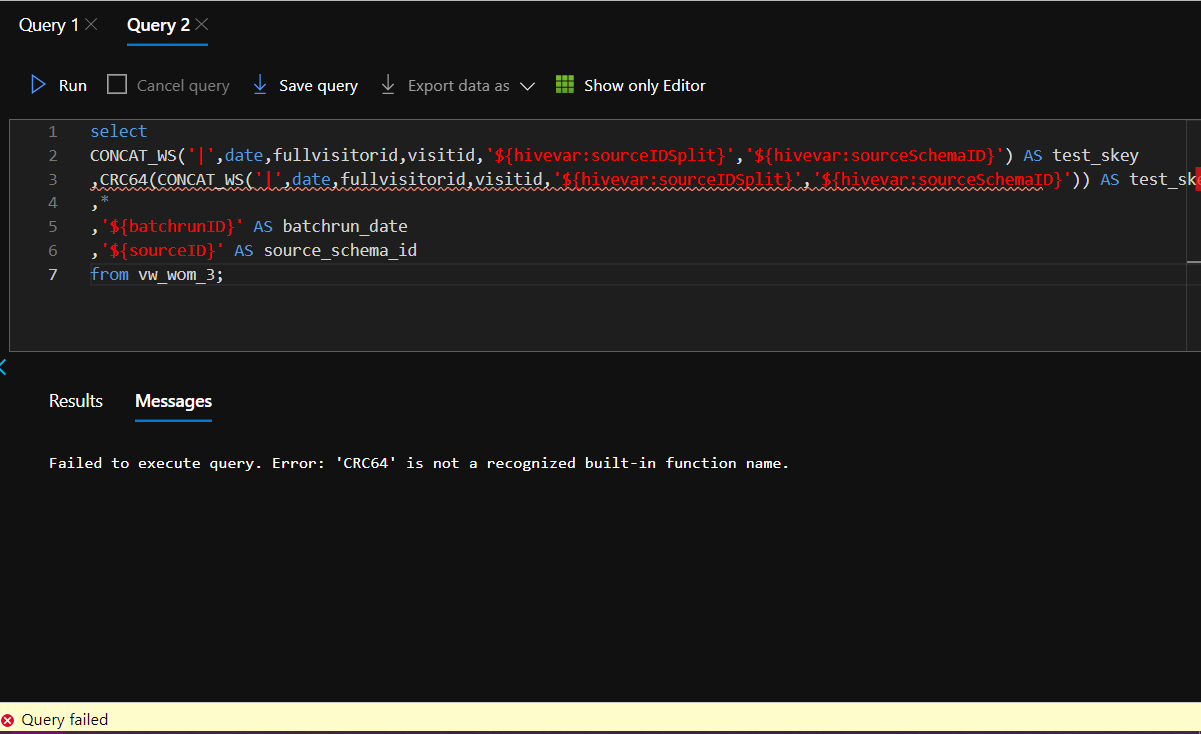The image size is (1201, 734).
Task: Switch to the Query 1 tab
Action: [48, 25]
